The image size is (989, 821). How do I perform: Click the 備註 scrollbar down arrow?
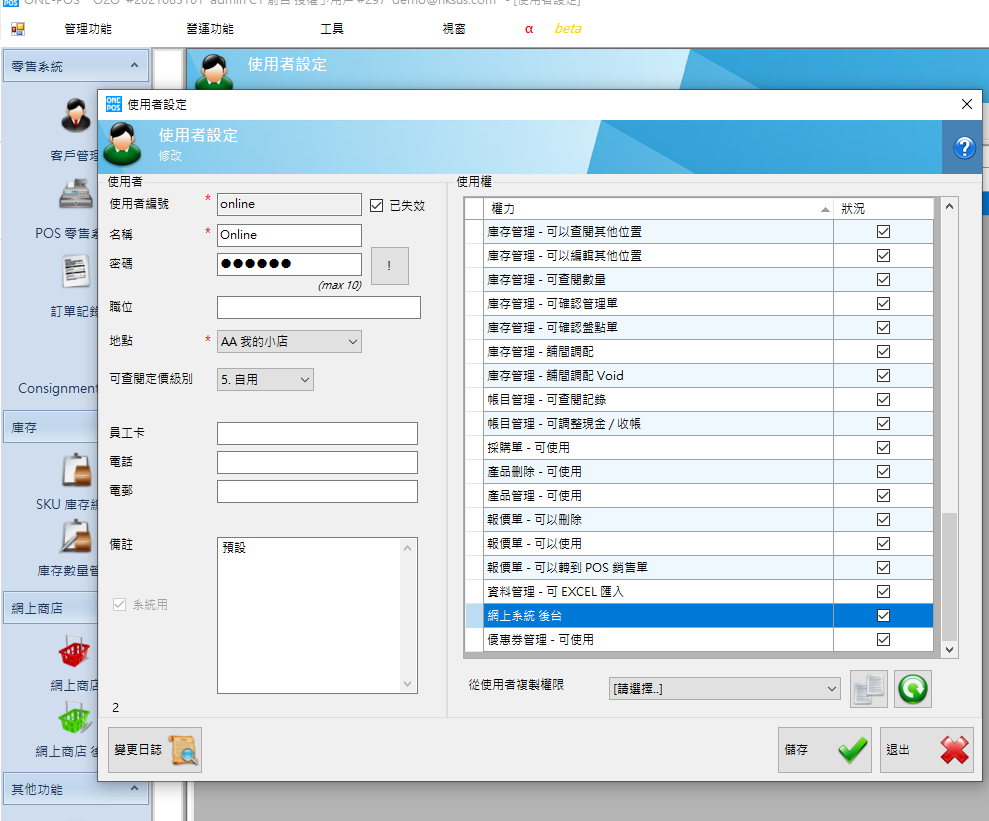pos(408,684)
